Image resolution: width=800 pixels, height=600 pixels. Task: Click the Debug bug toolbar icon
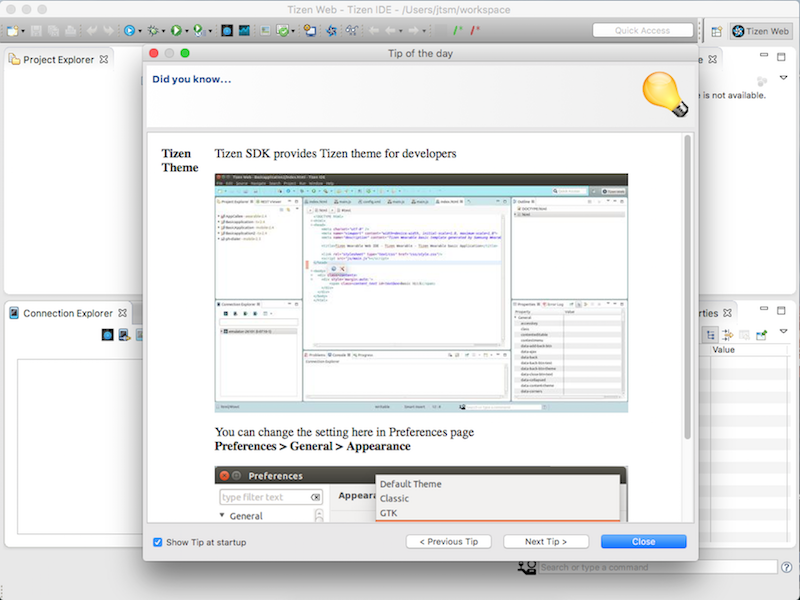point(153,31)
